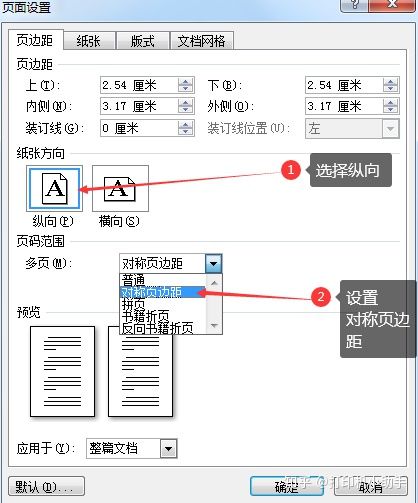418x503 pixels.
Task: Adjust the 装订线 gutter spinner
Action: [x=185, y=128]
